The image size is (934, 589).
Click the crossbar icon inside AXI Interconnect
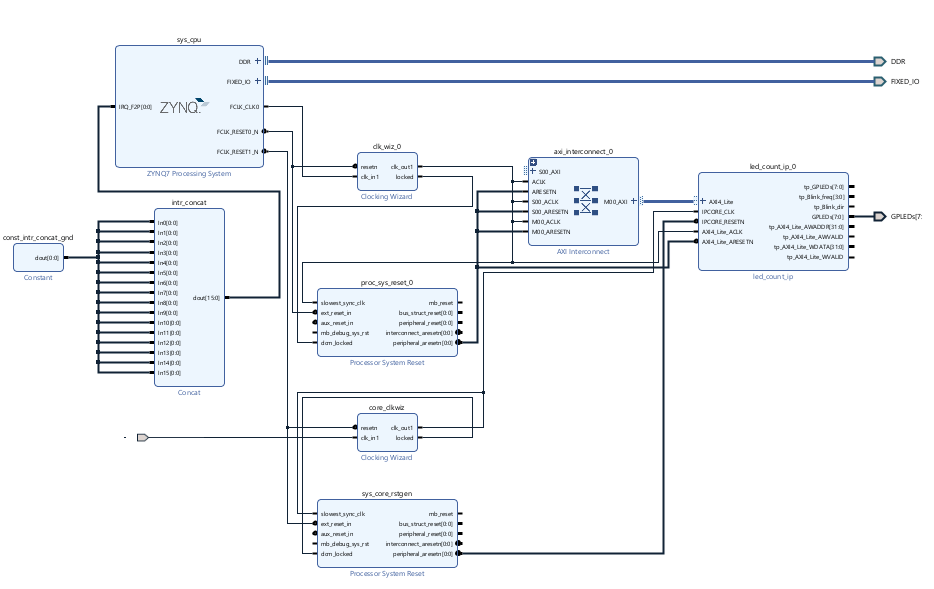coord(586,200)
